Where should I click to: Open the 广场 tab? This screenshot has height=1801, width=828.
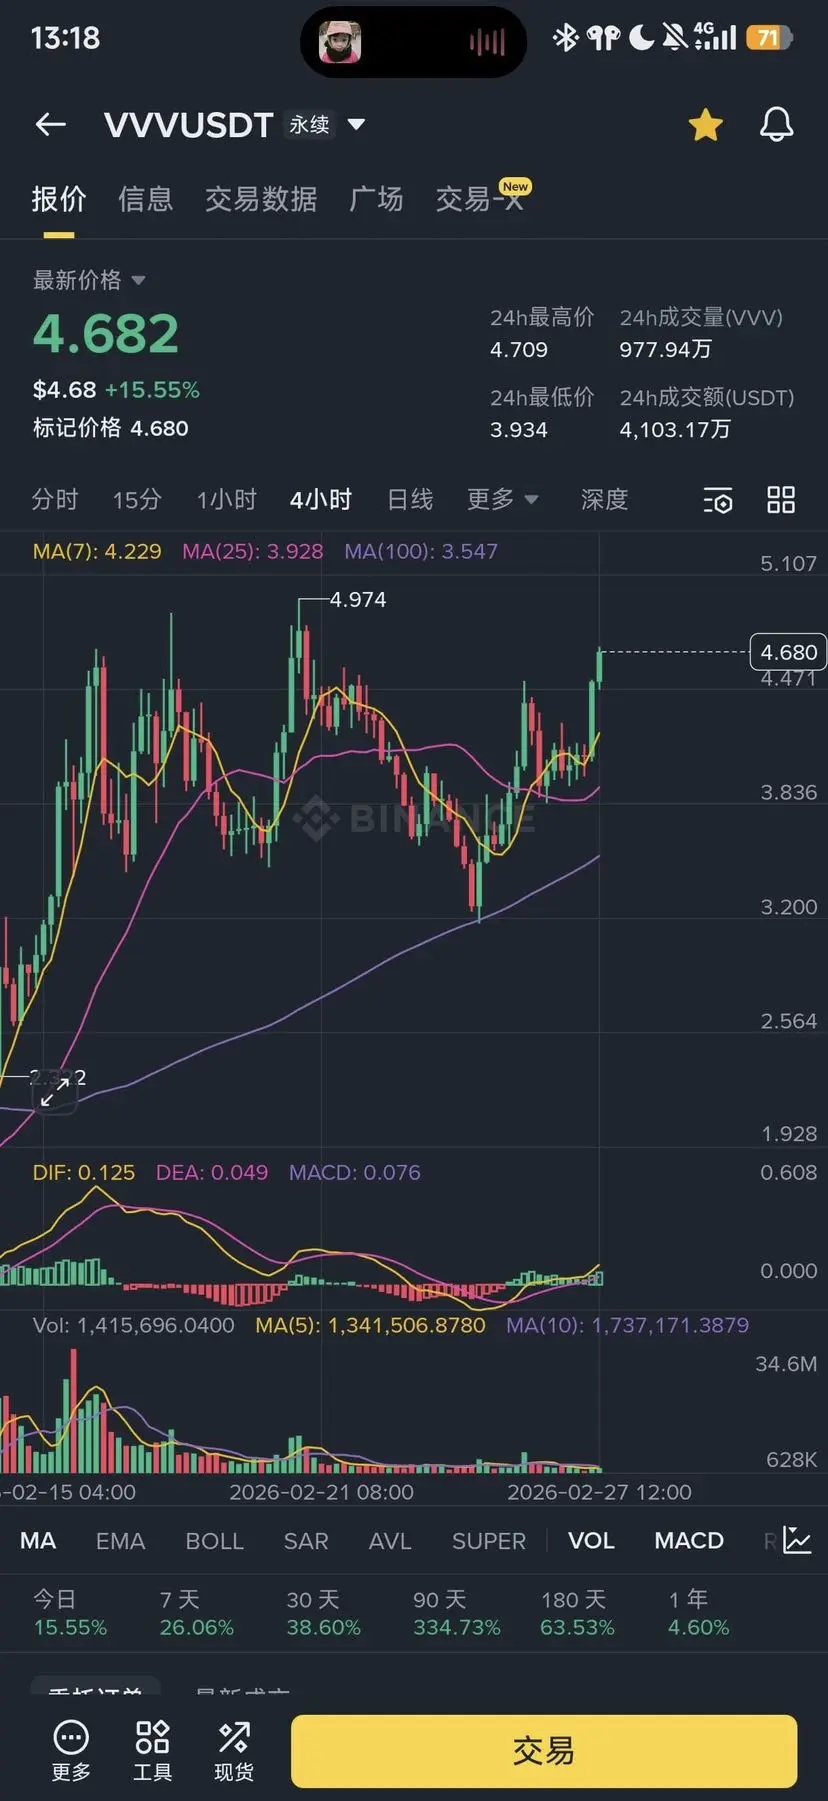(376, 199)
